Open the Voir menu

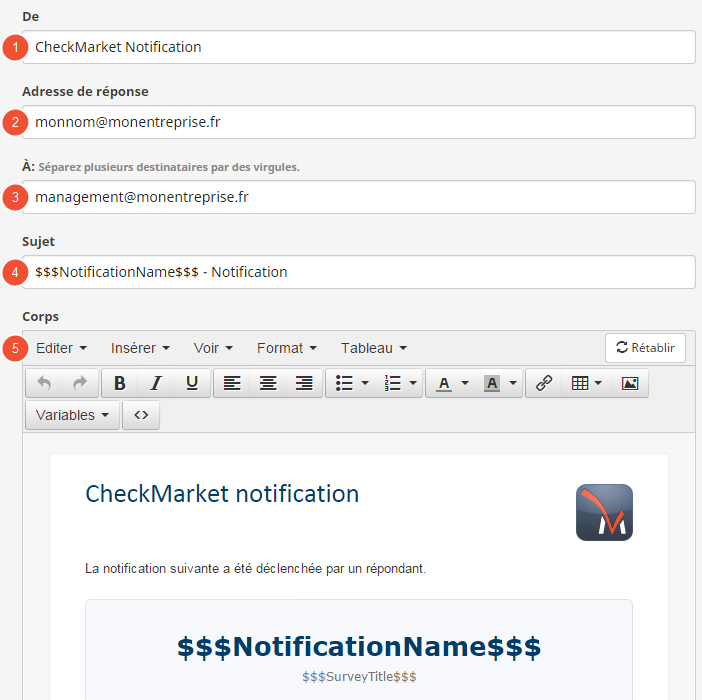coord(213,348)
